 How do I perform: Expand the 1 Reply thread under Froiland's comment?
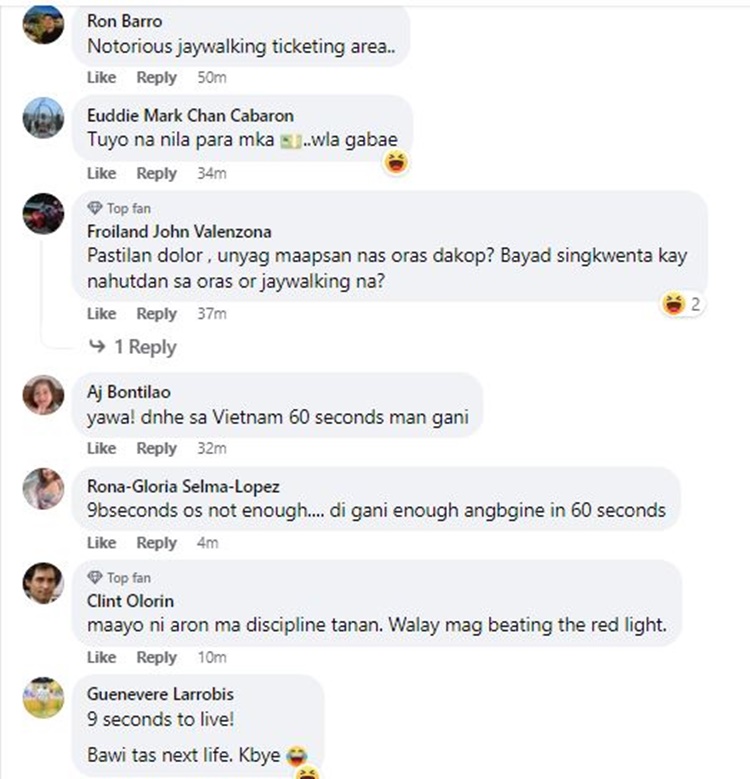point(145,347)
